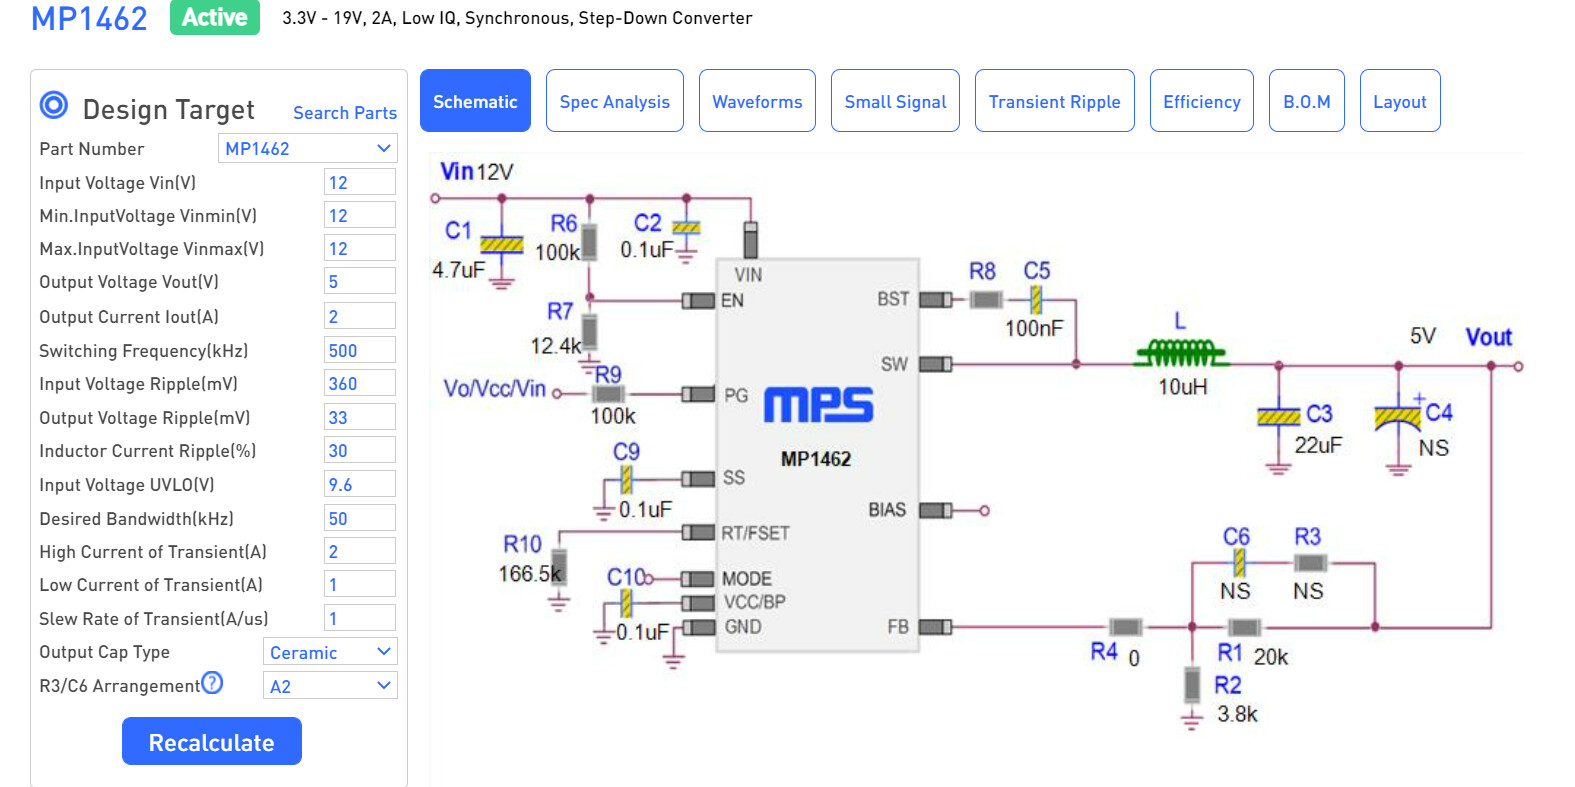Select capacitor C6 symbol in feedback network
Viewport: 1575px width, 787px height.
point(1239,563)
